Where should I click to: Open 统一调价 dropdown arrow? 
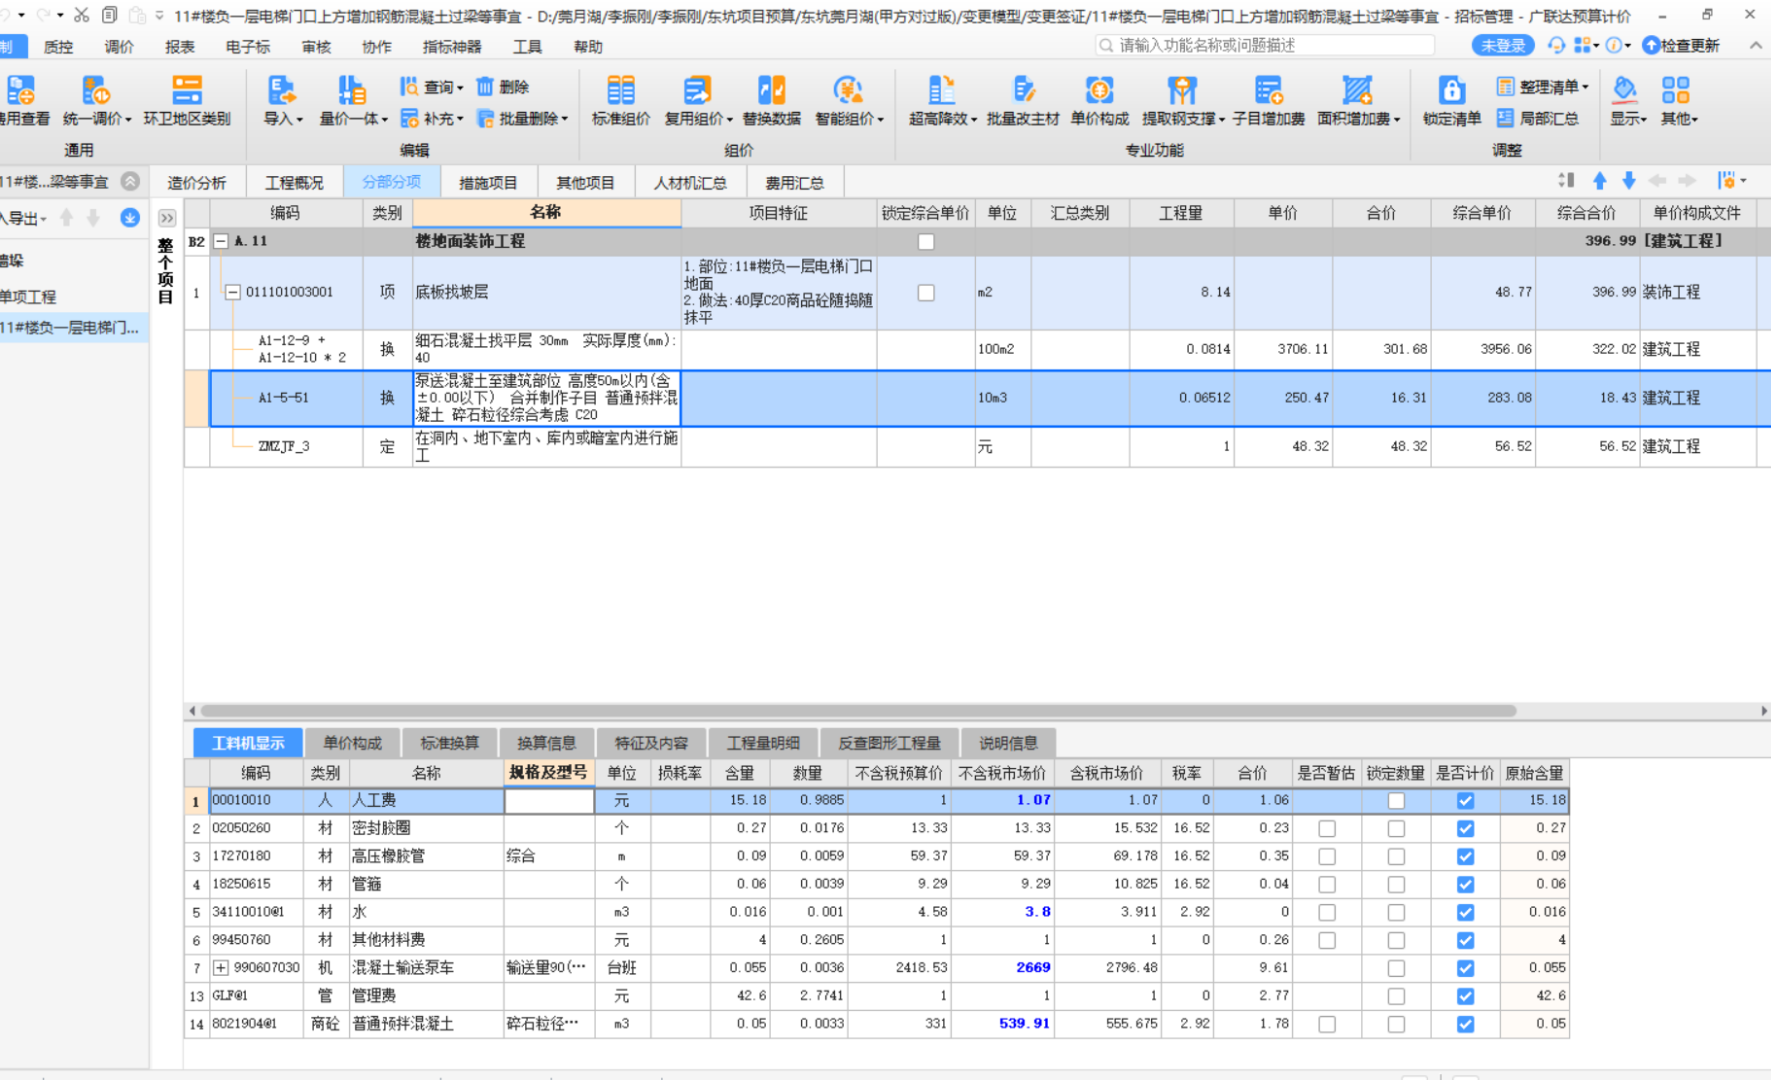pyautogui.click(x=128, y=120)
